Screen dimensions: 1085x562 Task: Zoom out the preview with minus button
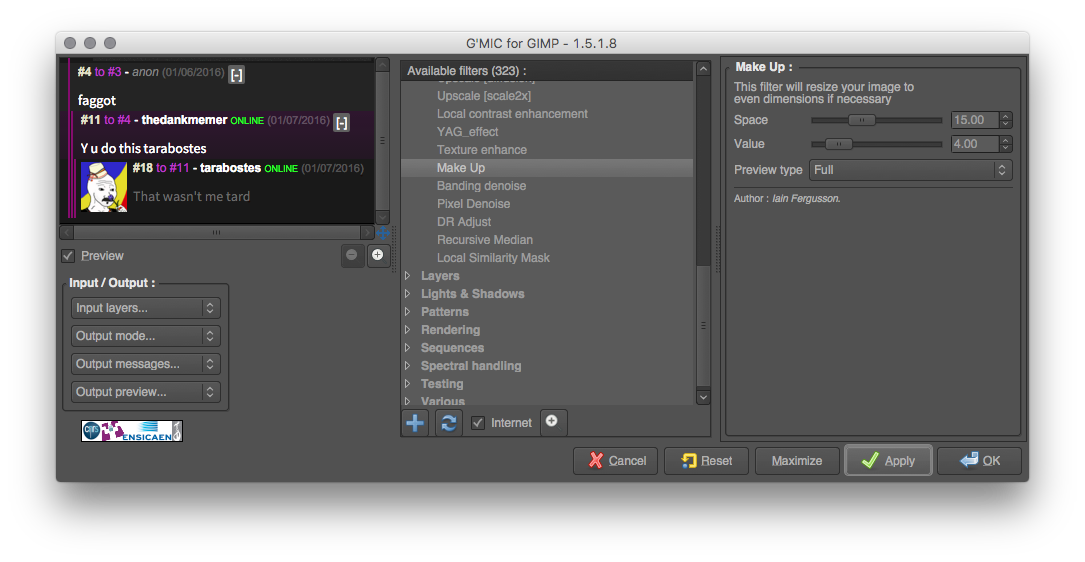352,255
